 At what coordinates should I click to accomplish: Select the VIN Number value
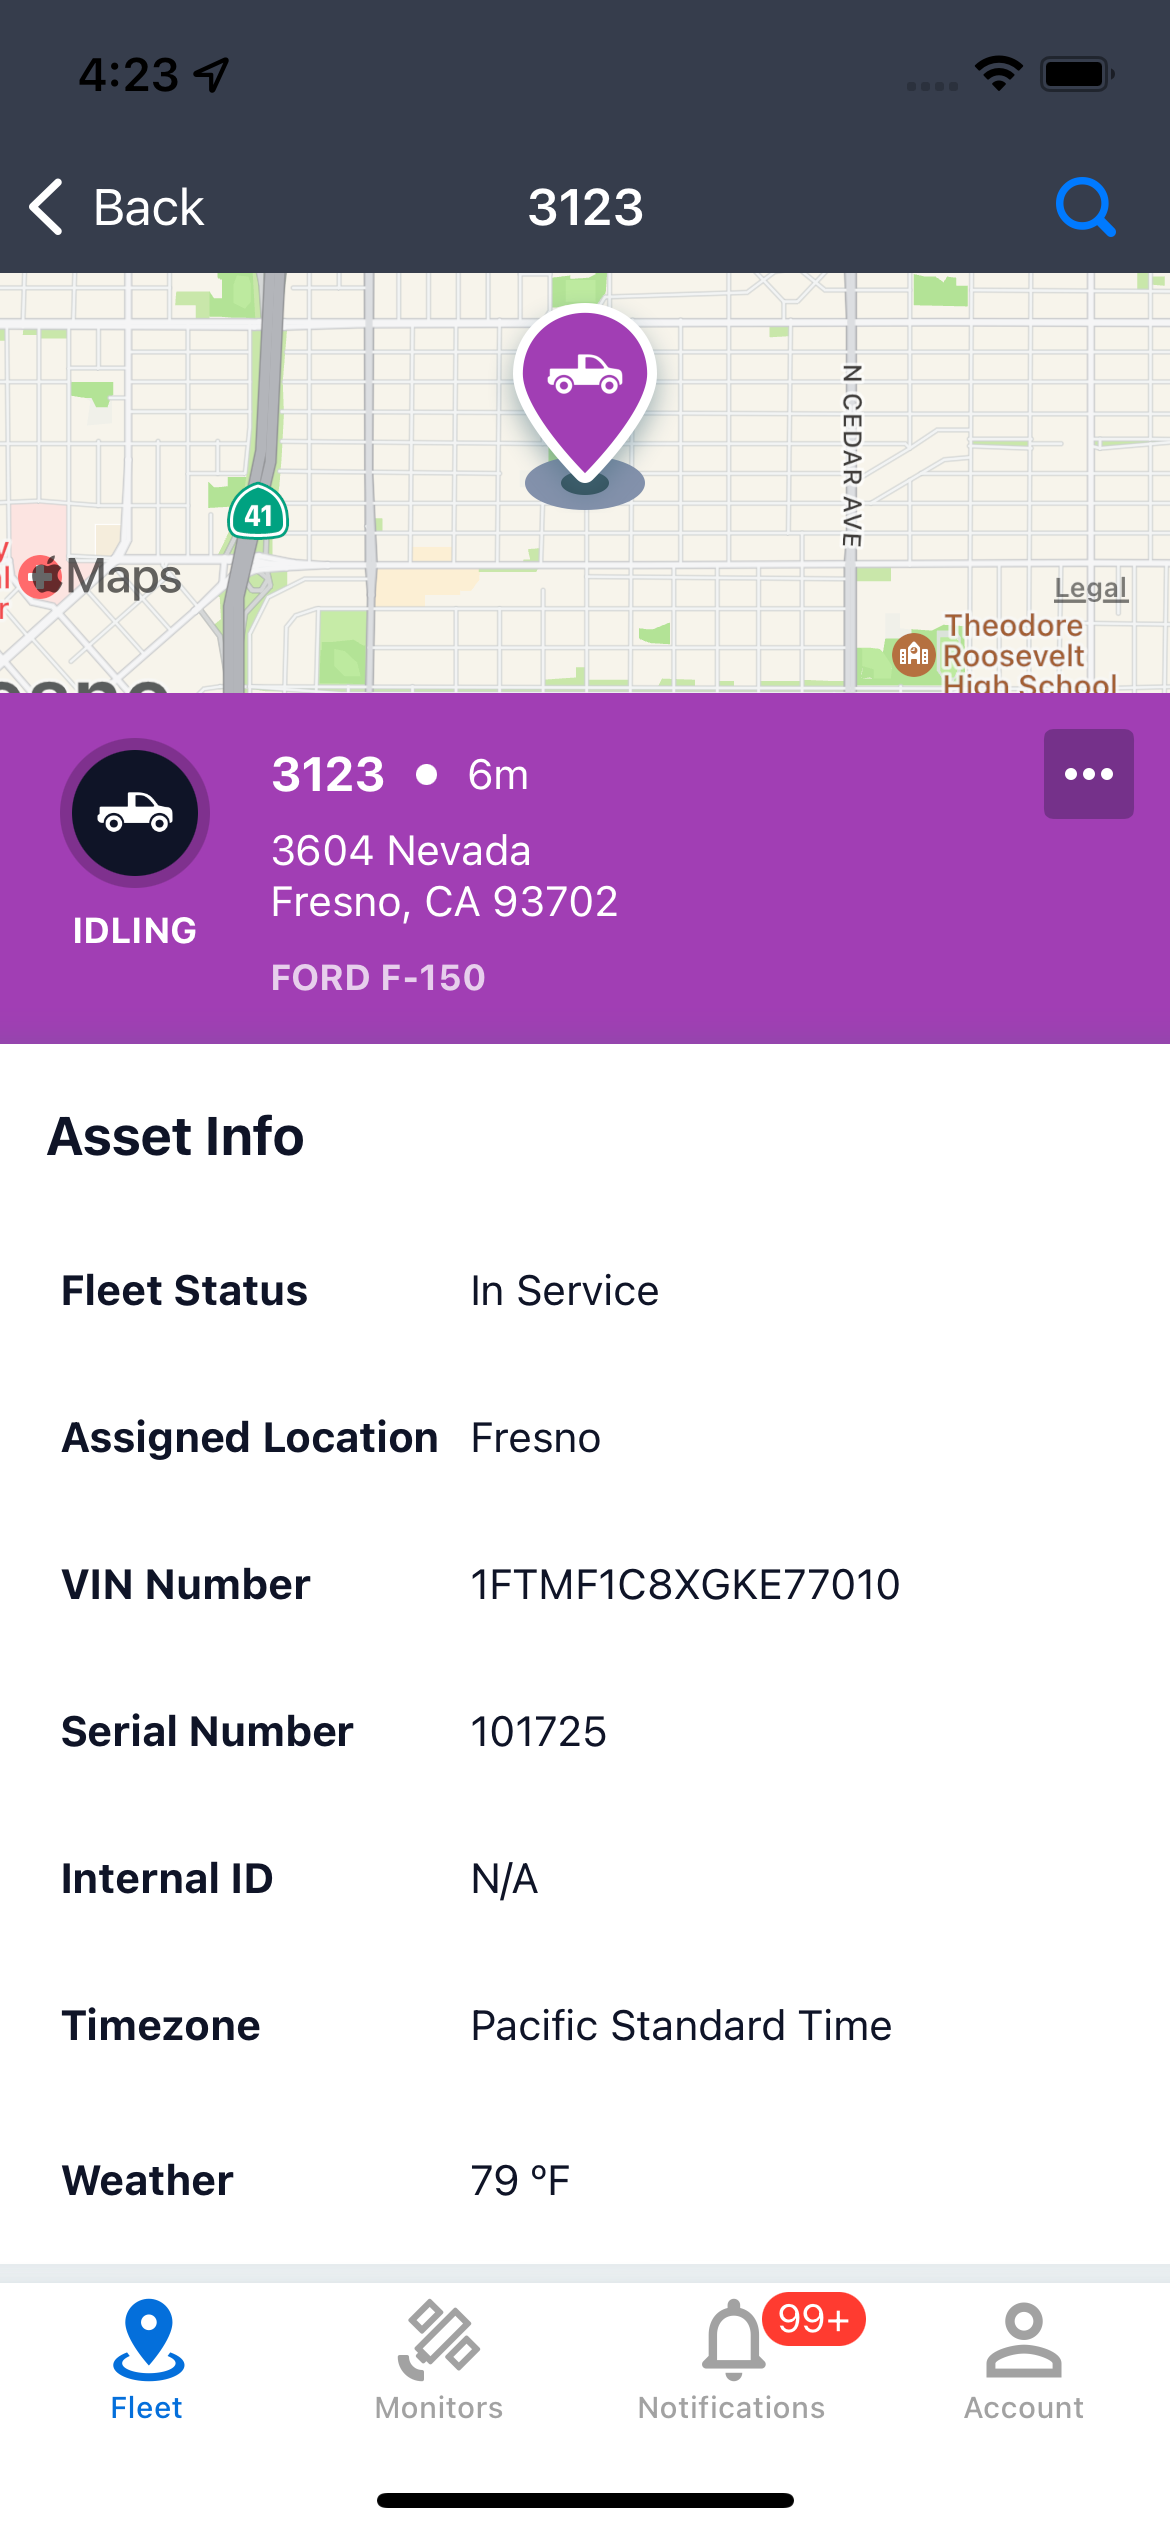pos(685,1585)
